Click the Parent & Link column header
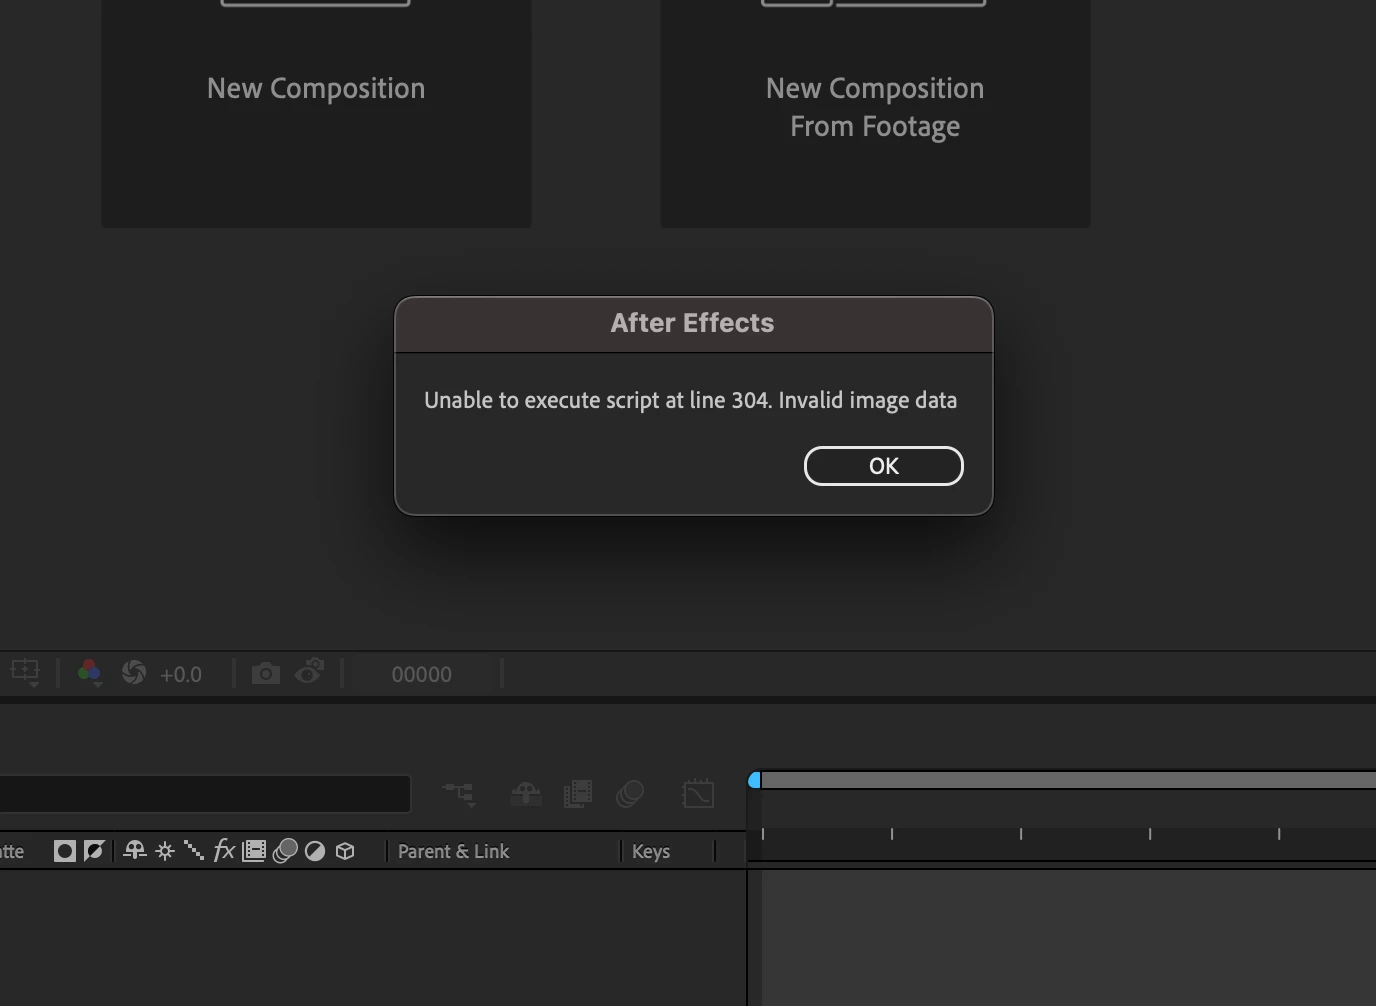The width and height of the screenshot is (1376, 1006). click(453, 852)
